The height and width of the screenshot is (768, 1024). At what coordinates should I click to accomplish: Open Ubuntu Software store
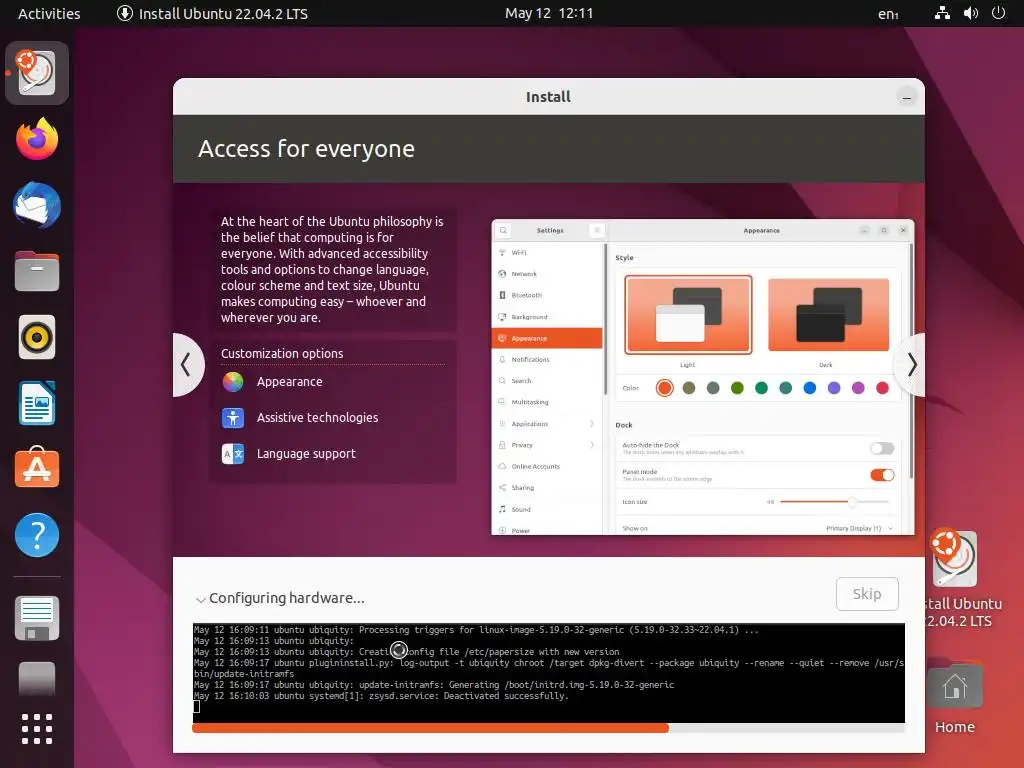click(x=37, y=468)
